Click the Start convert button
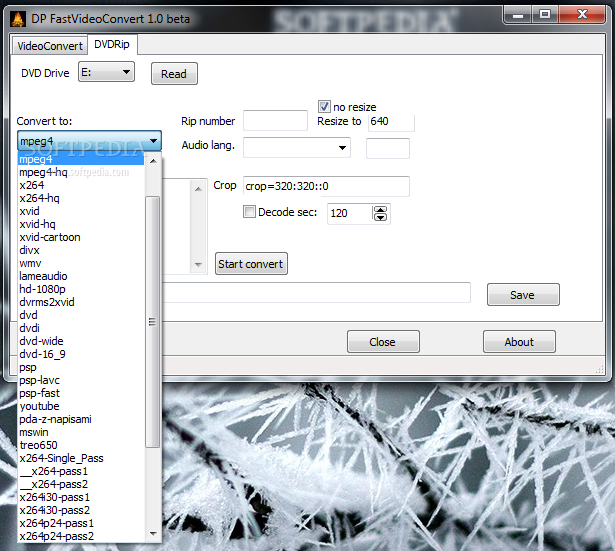Image resolution: width=615 pixels, height=551 pixels. click(251, 264)
